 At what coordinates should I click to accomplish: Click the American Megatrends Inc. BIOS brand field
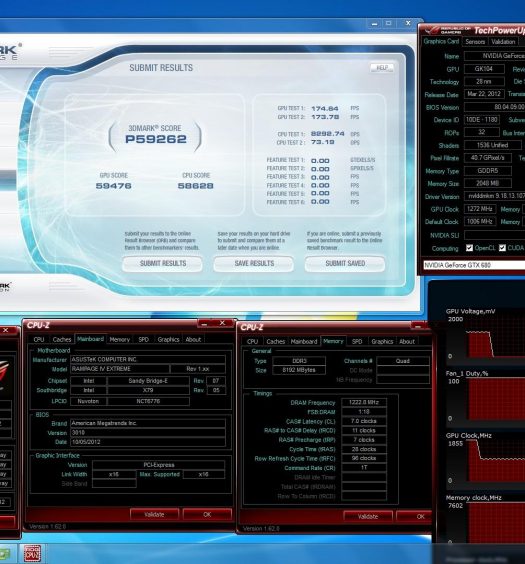pos(148,423)
